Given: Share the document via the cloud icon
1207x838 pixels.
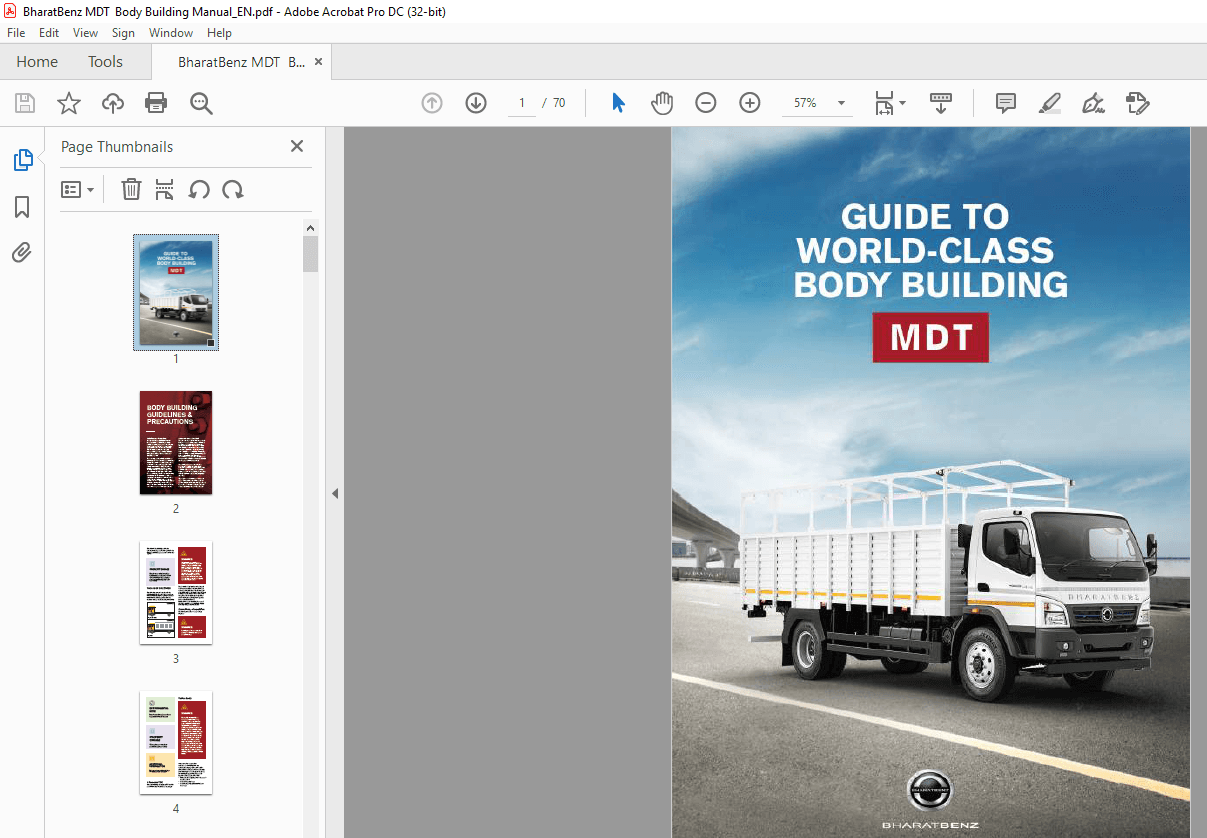Looking at the screenshot, I should coord(112,102).
